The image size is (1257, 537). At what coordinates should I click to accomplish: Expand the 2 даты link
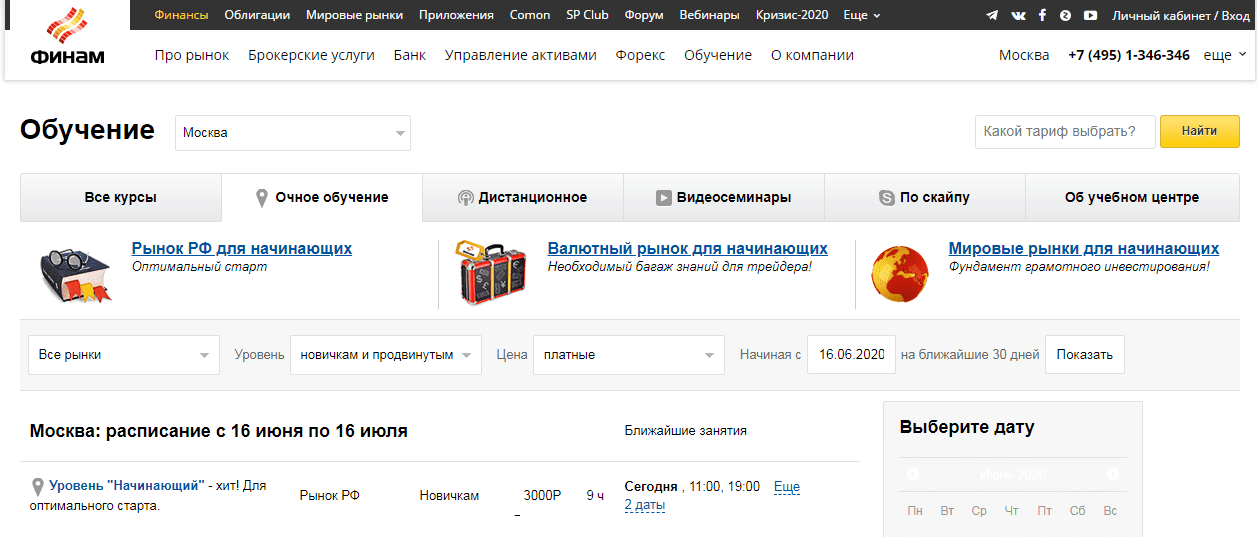[x=645, y=505]
